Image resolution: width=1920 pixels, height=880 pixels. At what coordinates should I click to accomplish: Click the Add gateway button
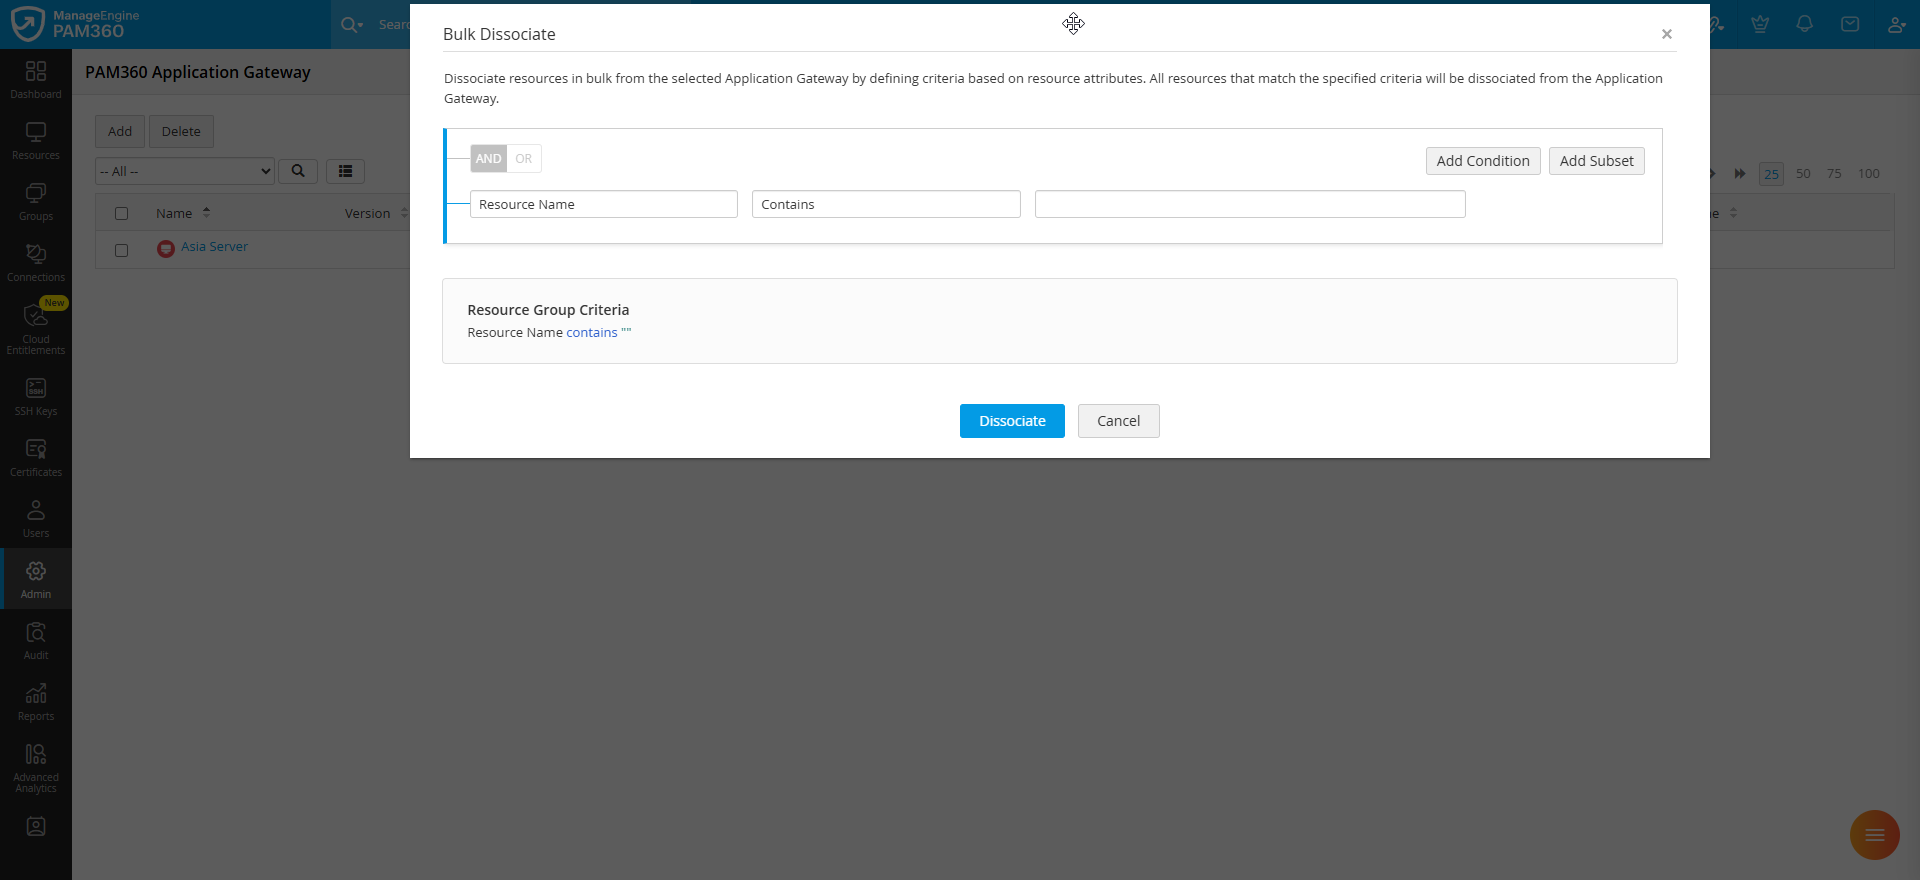click(120, 131)
